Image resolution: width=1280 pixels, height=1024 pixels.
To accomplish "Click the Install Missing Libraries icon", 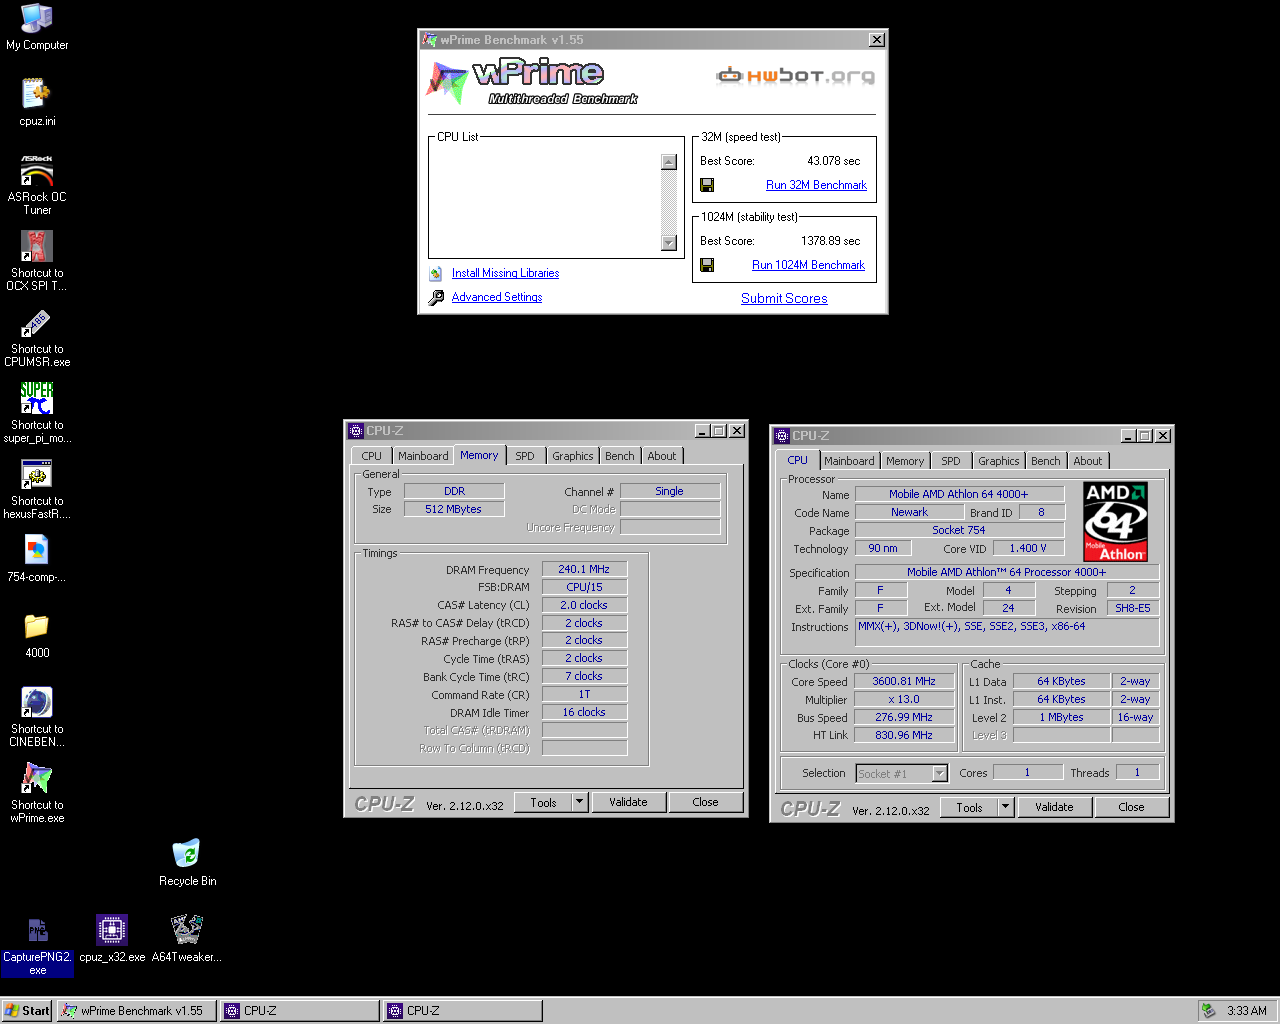I will click(x=436, y=273).
